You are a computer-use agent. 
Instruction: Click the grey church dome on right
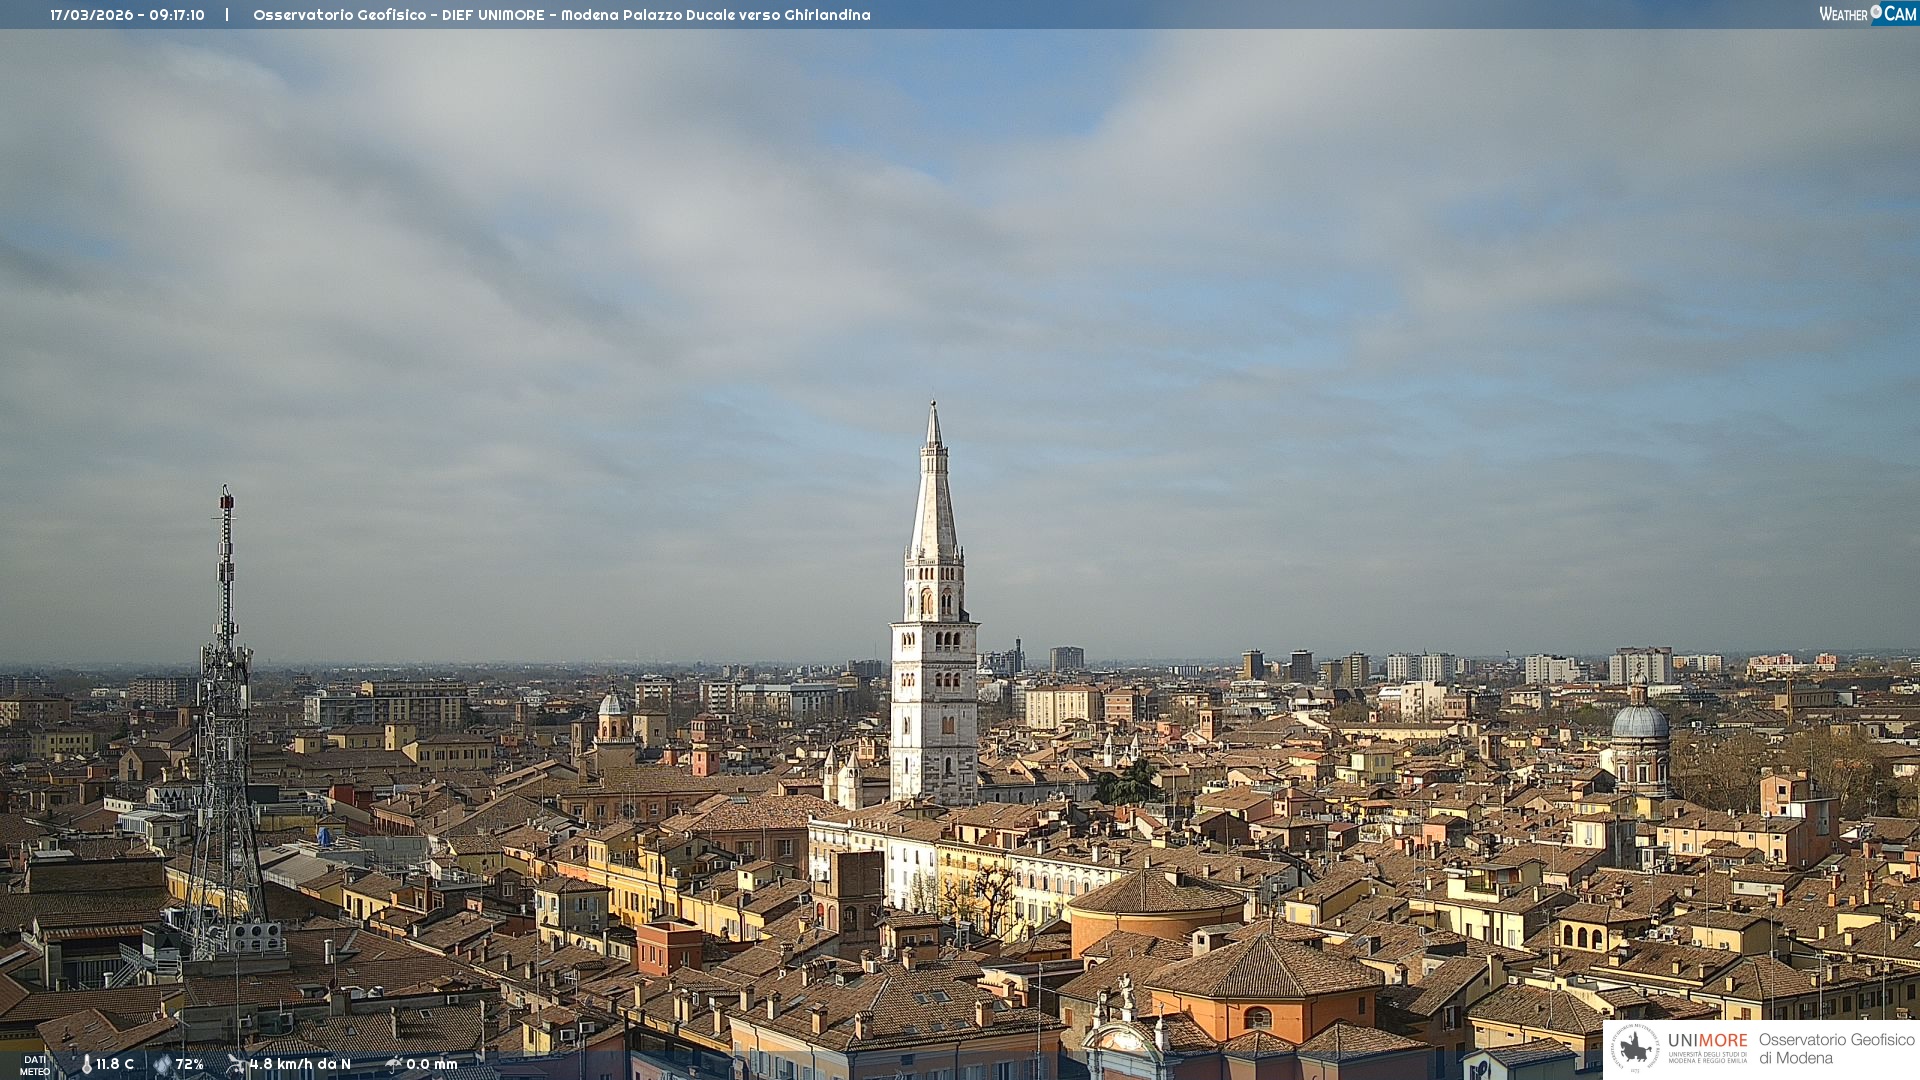pyautogui.click(x=1640, y=722)
